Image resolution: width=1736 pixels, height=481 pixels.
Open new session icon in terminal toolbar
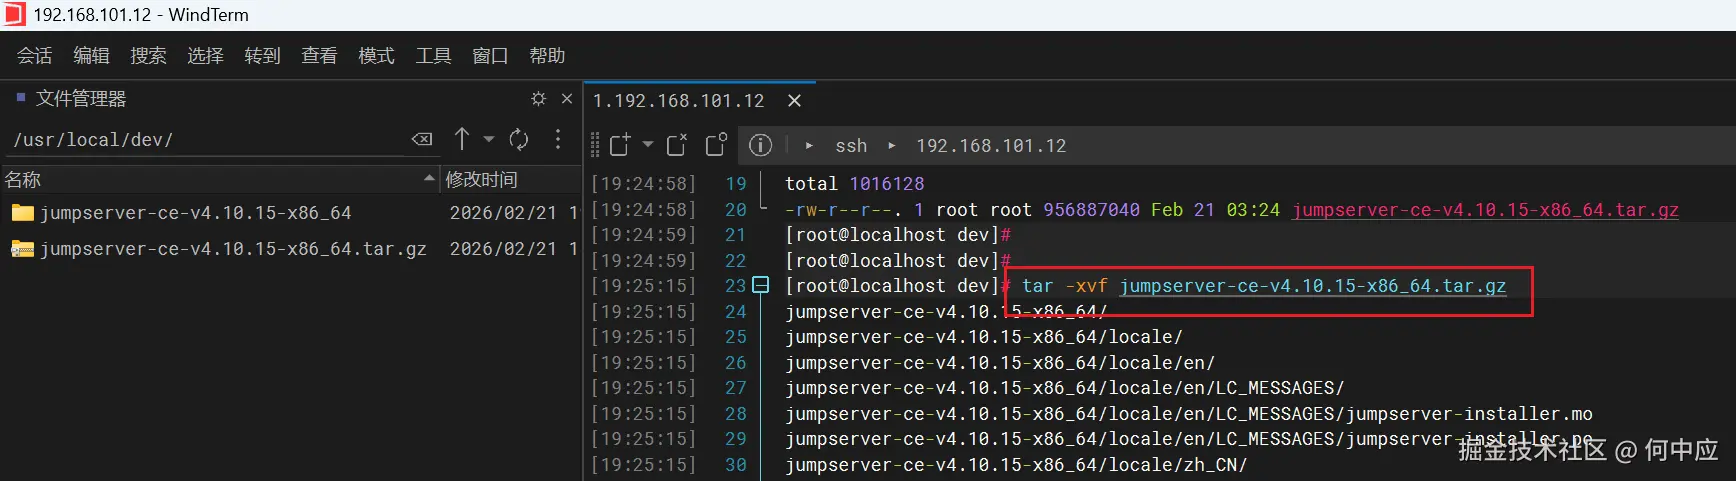[620, 145]
